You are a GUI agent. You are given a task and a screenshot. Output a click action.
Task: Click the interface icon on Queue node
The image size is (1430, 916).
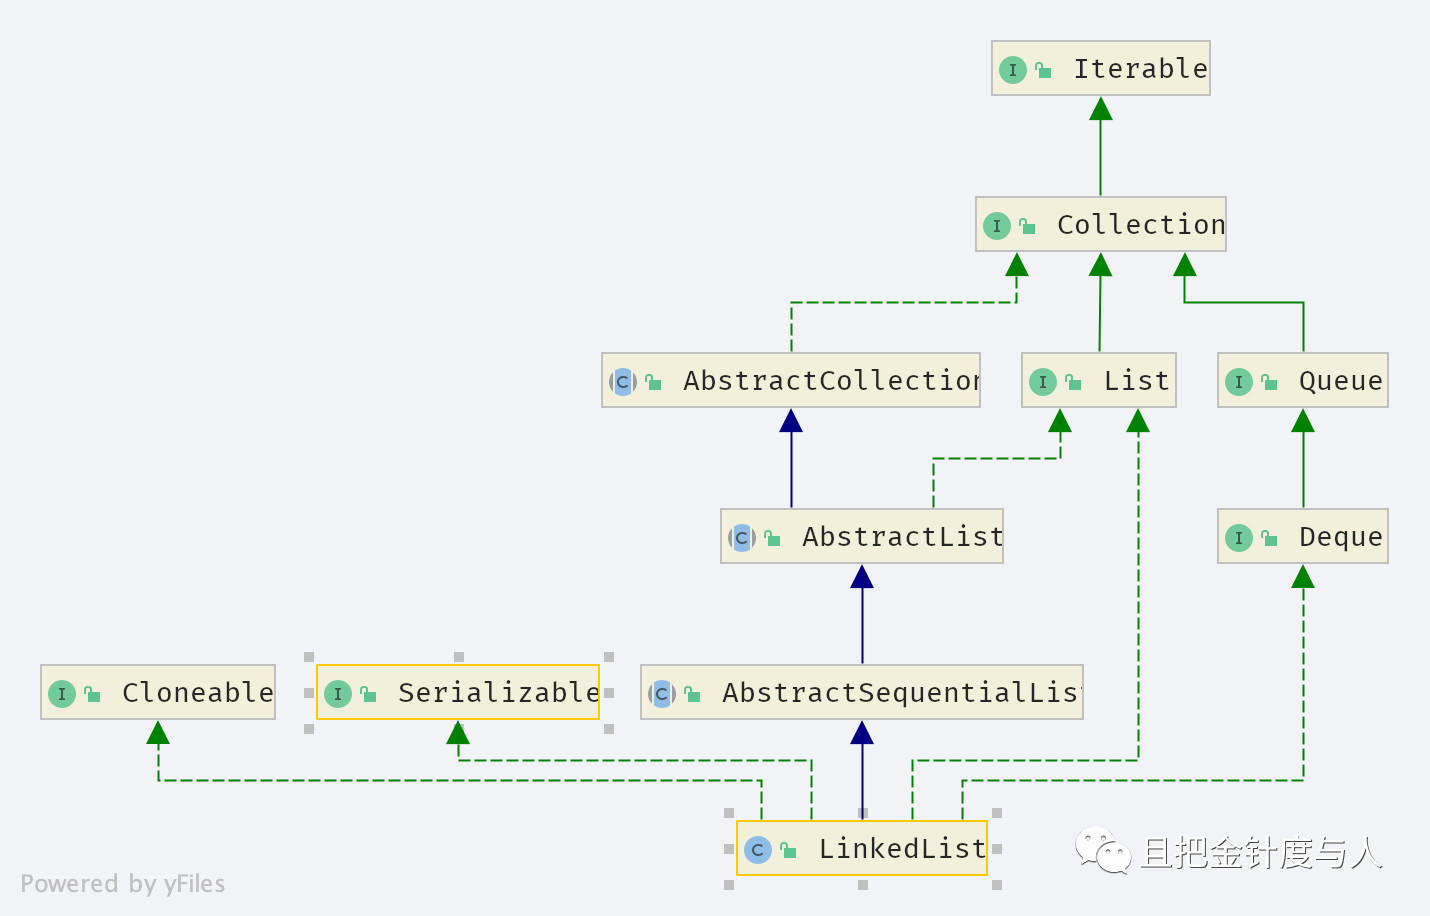(1239, 382)
